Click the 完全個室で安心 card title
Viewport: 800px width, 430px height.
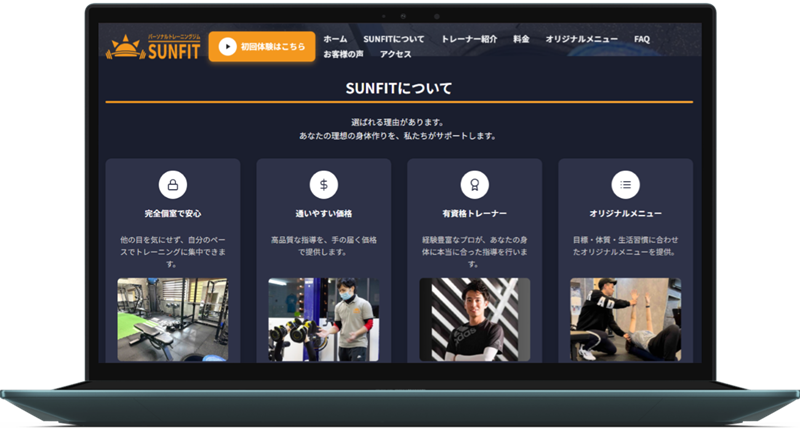[x=173, y=213]
